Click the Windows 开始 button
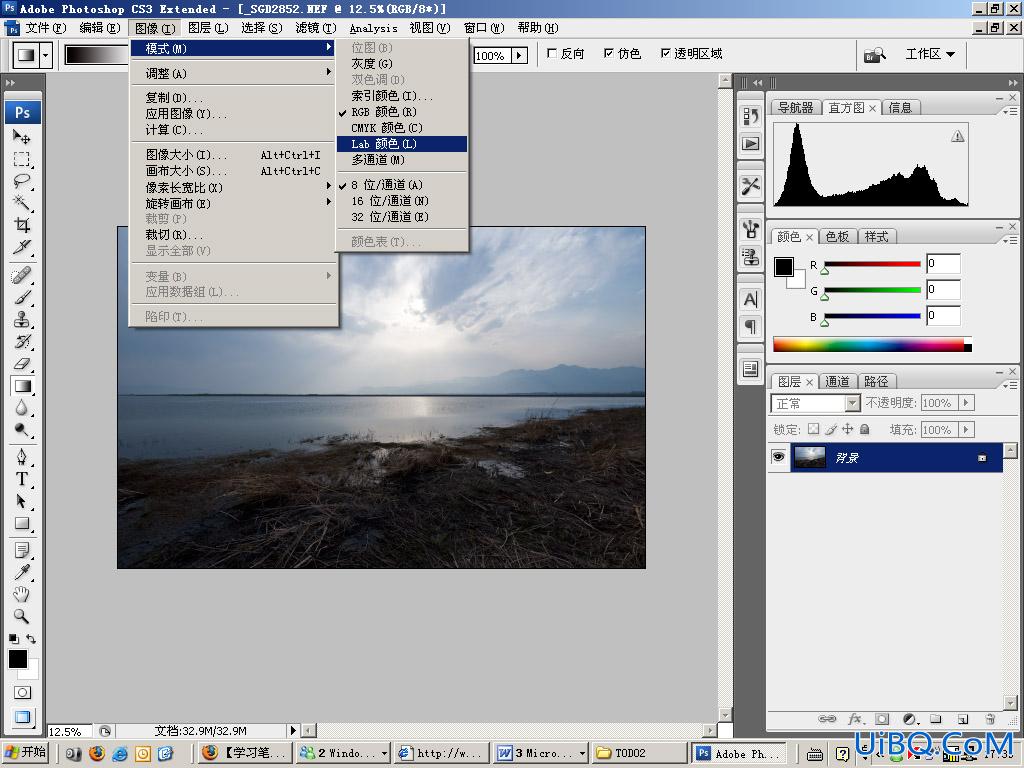Image resolution: width=1024 pixels, height=768 pixels. (x=26, y=752)
